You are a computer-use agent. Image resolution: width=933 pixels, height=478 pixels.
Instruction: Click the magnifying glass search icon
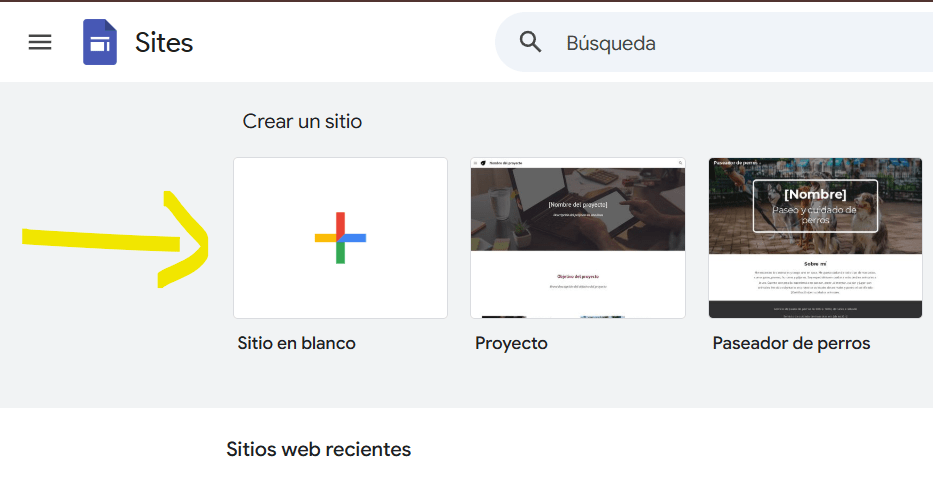pyautogui.click(x=530, y=42)
